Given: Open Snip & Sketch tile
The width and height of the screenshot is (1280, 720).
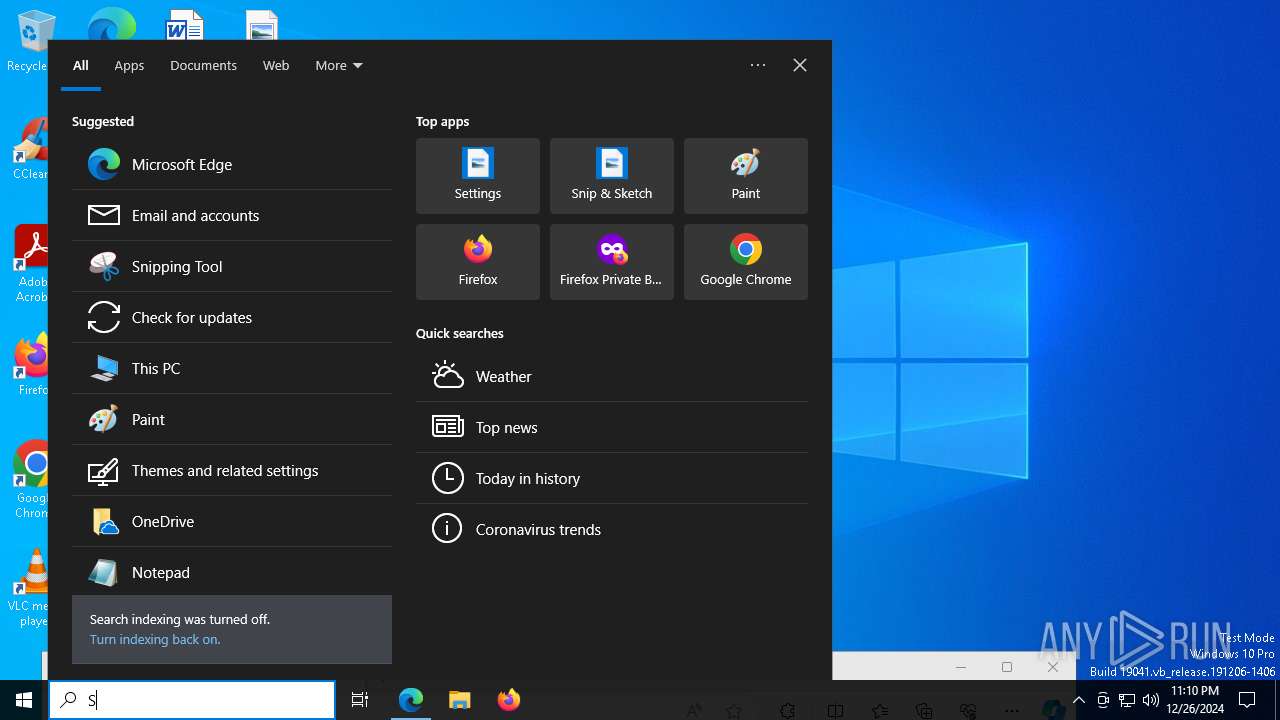Looking at the screenshot, I should pyautogui.click(x=612, y=176).
